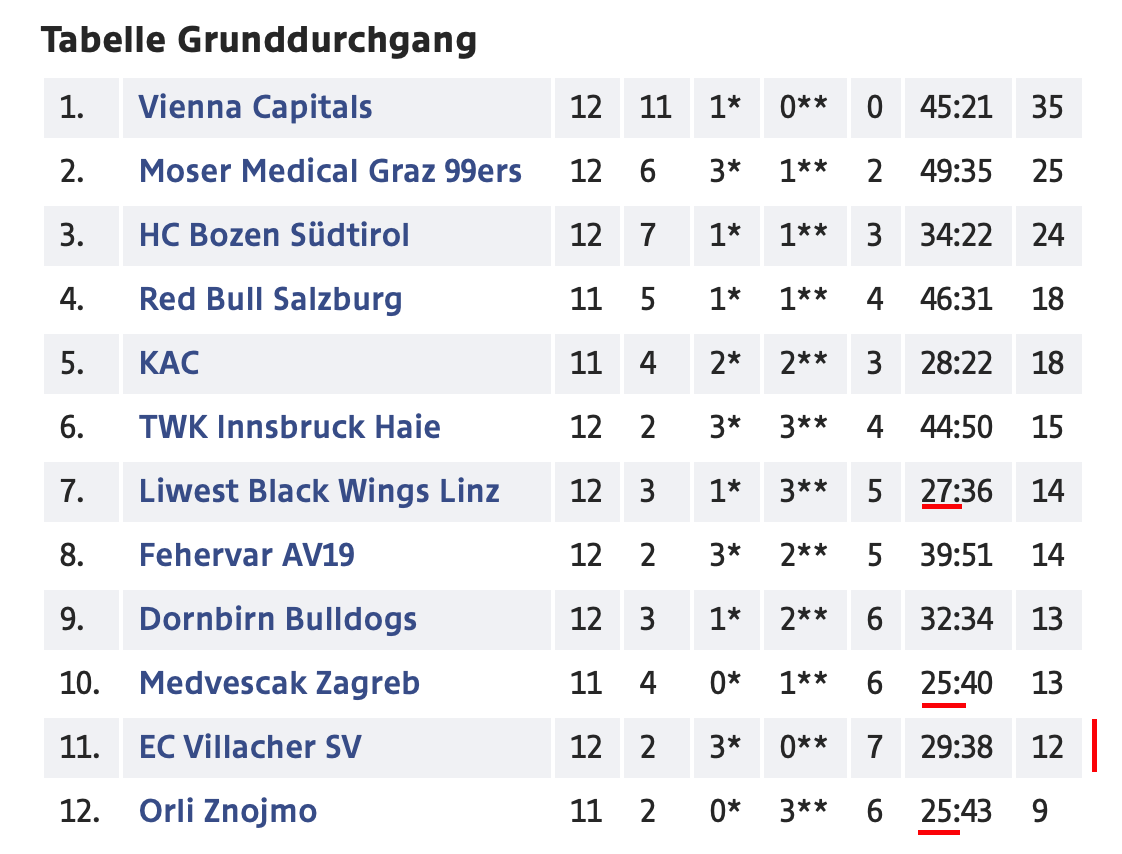This screenshot has height=854, width=1122.
Task: Open TWK Innsbruck Haie link
Action: tap(289, 427)
